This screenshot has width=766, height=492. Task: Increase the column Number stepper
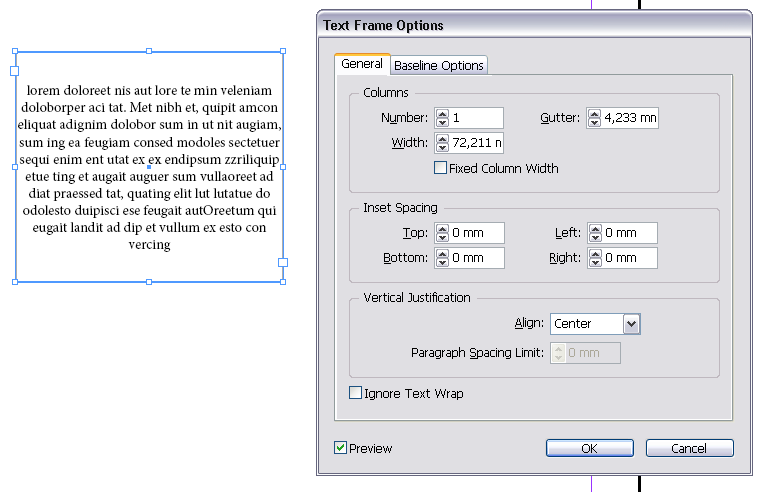coord(443,114)
